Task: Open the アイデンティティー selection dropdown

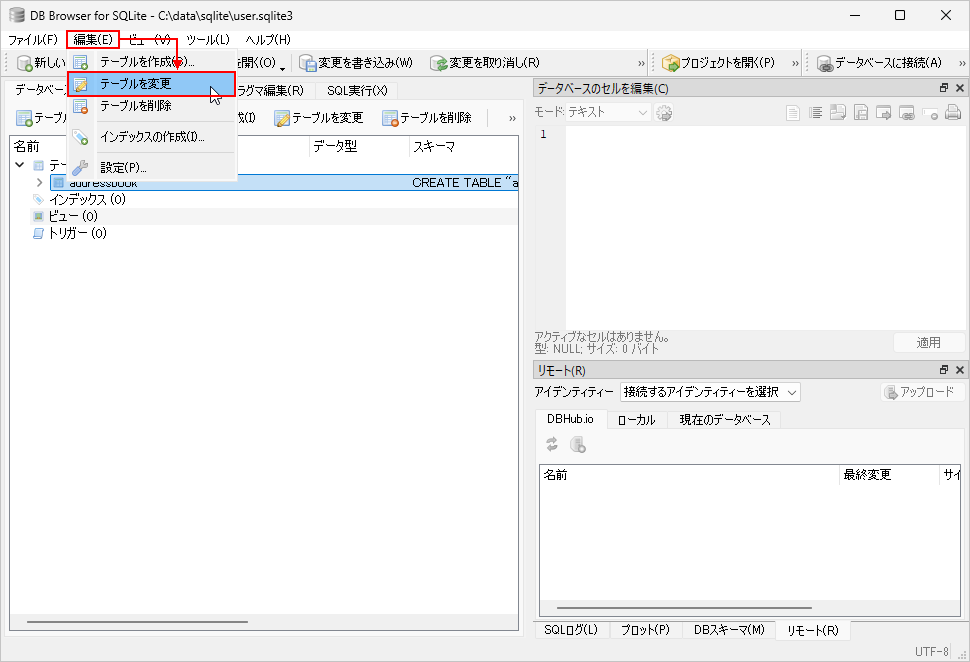Action: 710,392
